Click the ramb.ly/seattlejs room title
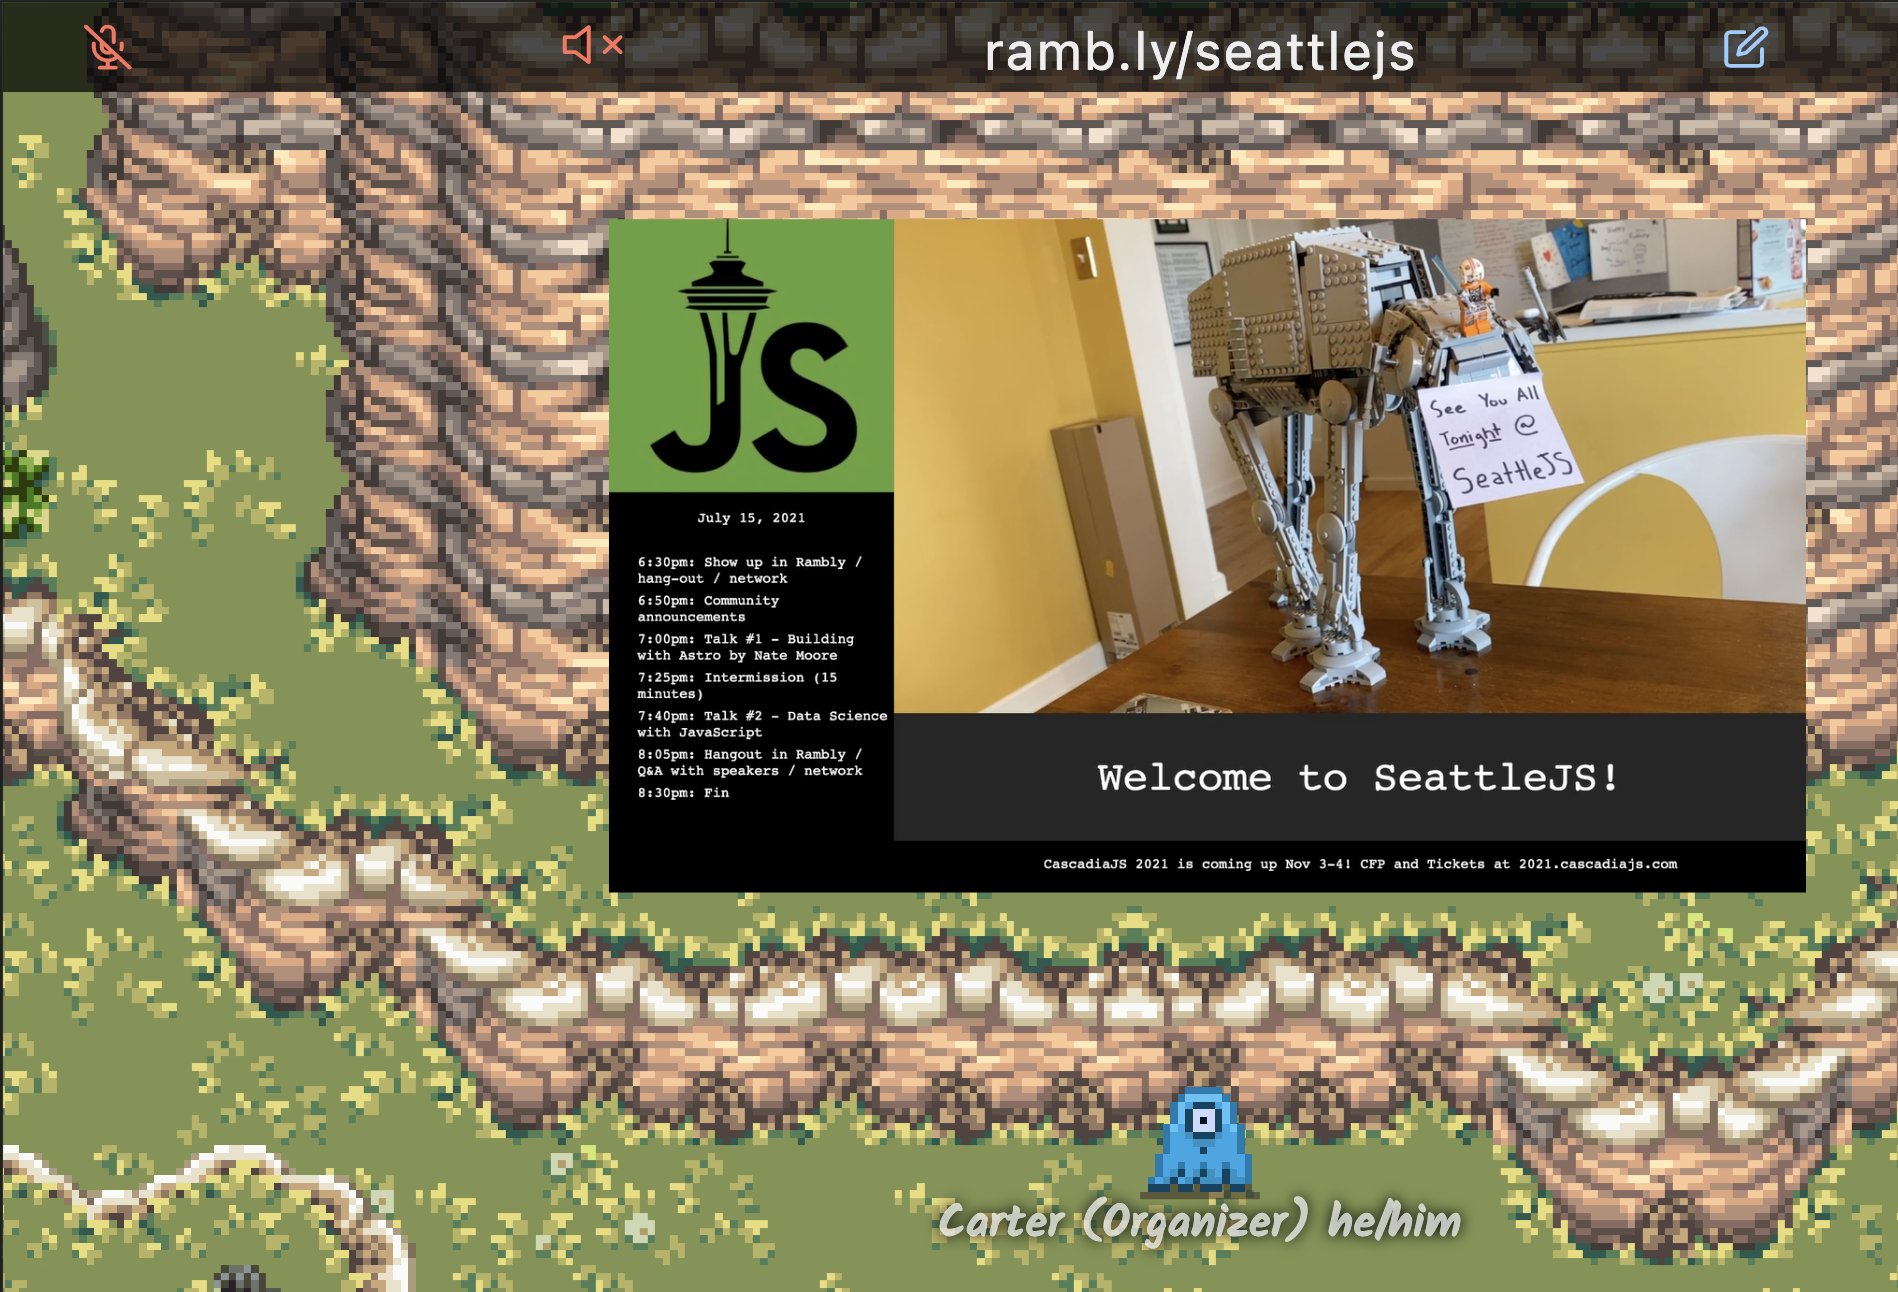 [x=1199, y=52]
